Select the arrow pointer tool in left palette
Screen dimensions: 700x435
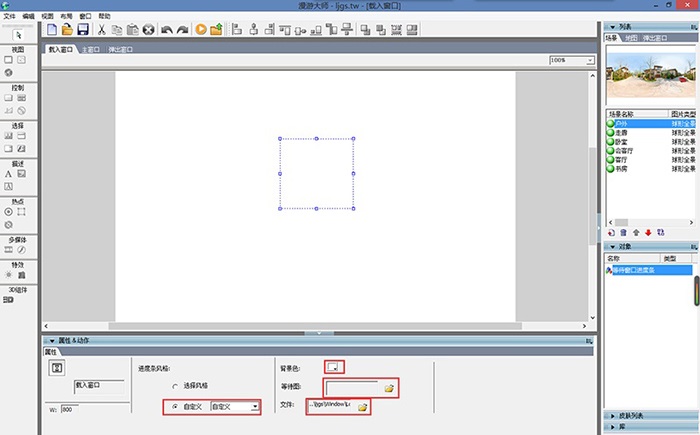tap(18, 35)
